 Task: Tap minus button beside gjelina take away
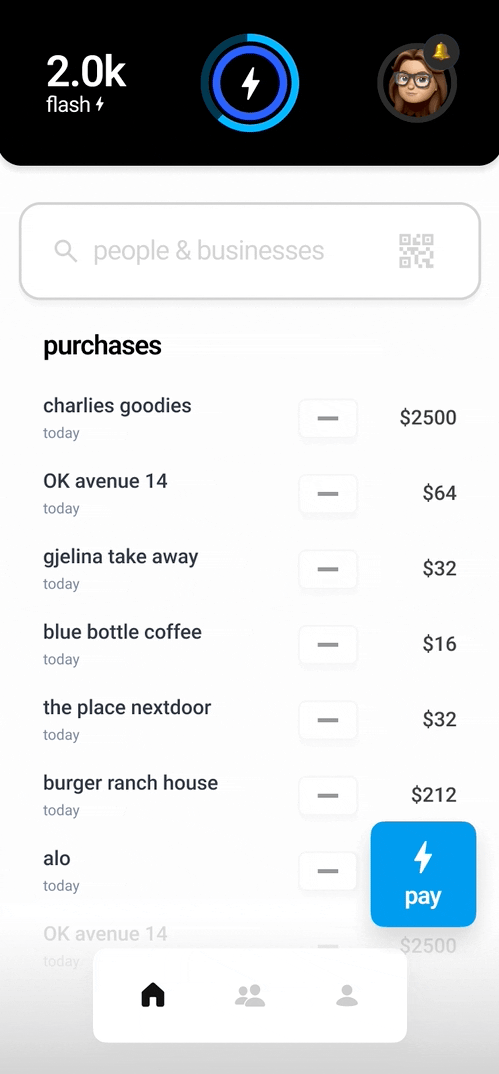coord(328,569)
